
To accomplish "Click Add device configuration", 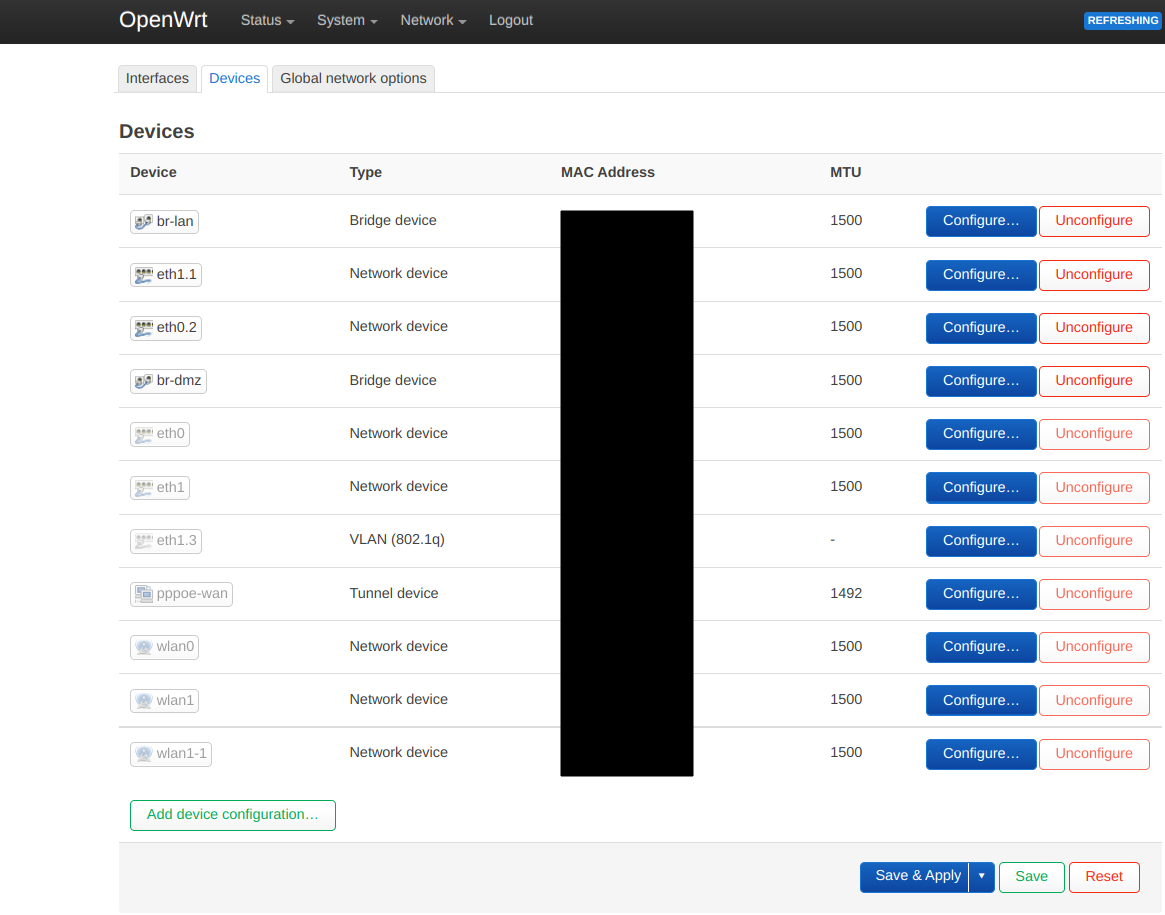I will [x=232, y=815].
